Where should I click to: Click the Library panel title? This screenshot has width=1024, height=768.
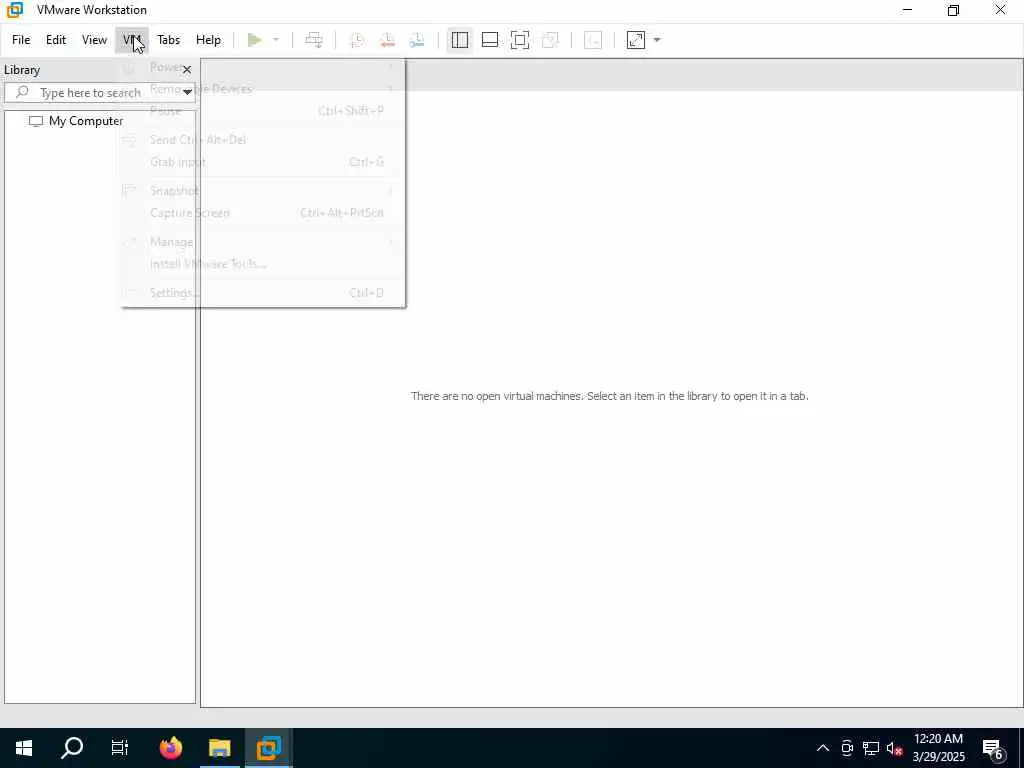pos(22,70)
